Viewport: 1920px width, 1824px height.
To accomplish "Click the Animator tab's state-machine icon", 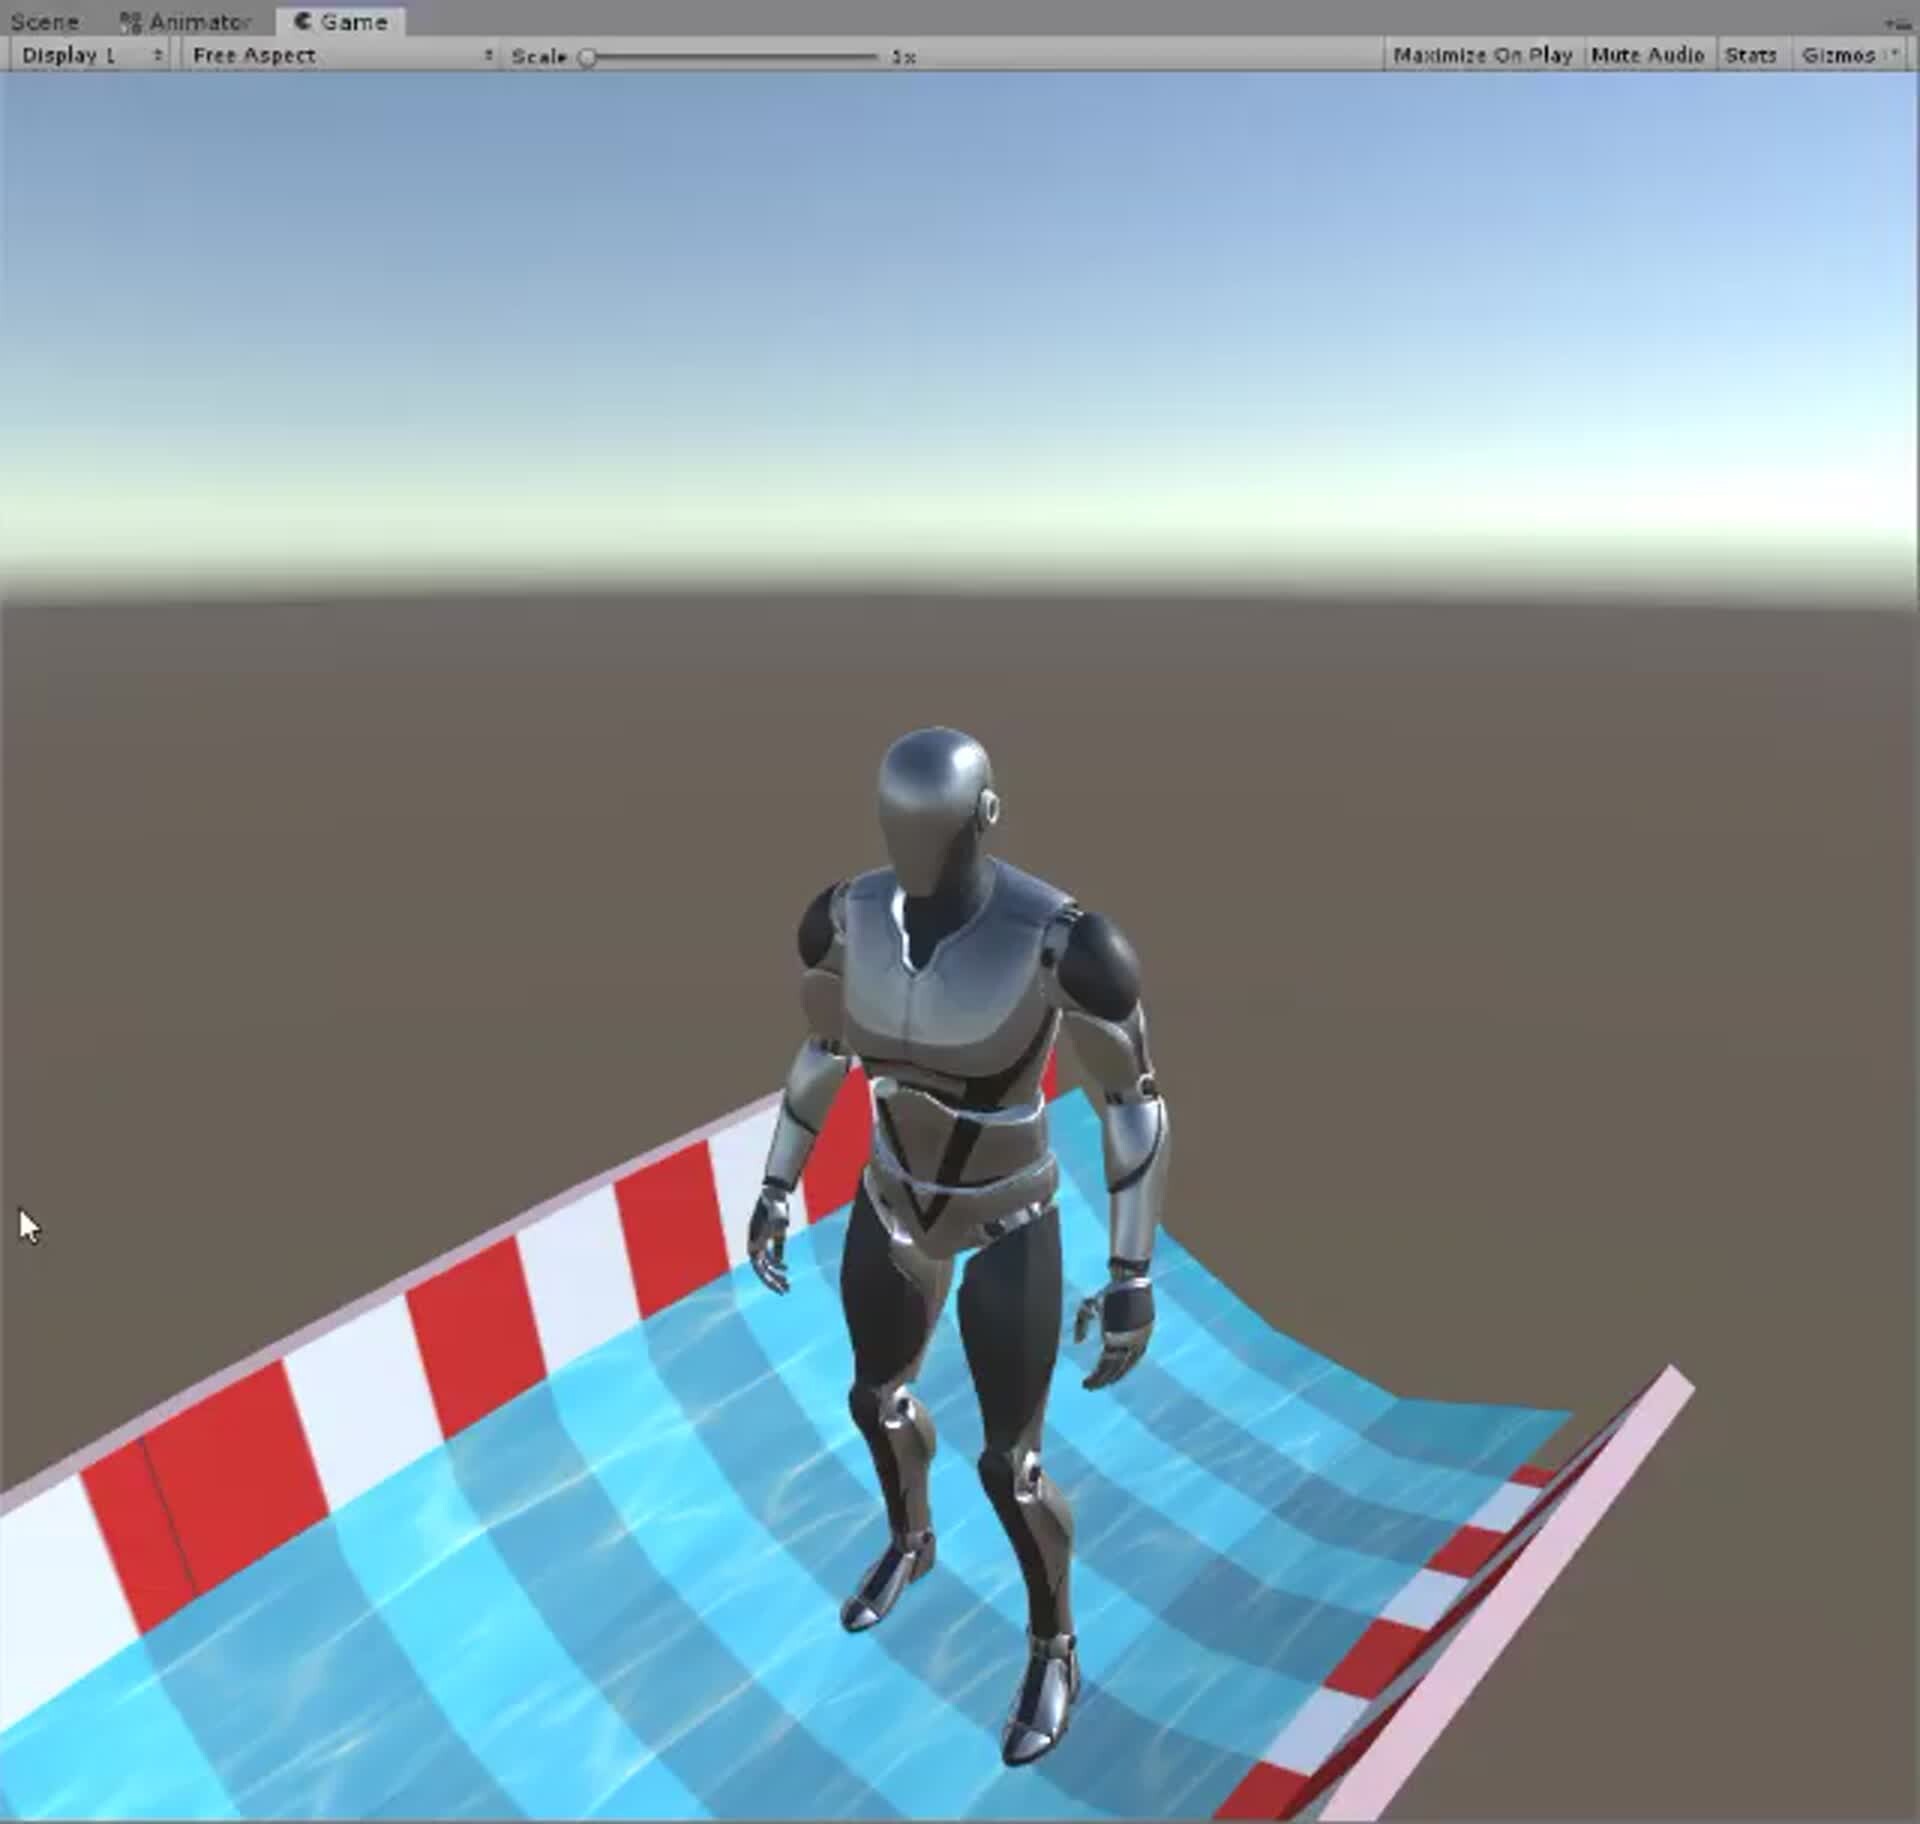I will click(x=129, y=22).
